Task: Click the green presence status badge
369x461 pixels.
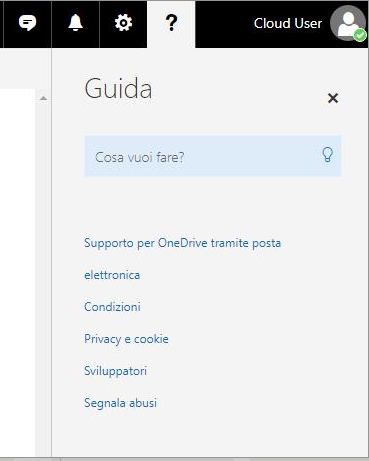Action: tap(360, 35)
